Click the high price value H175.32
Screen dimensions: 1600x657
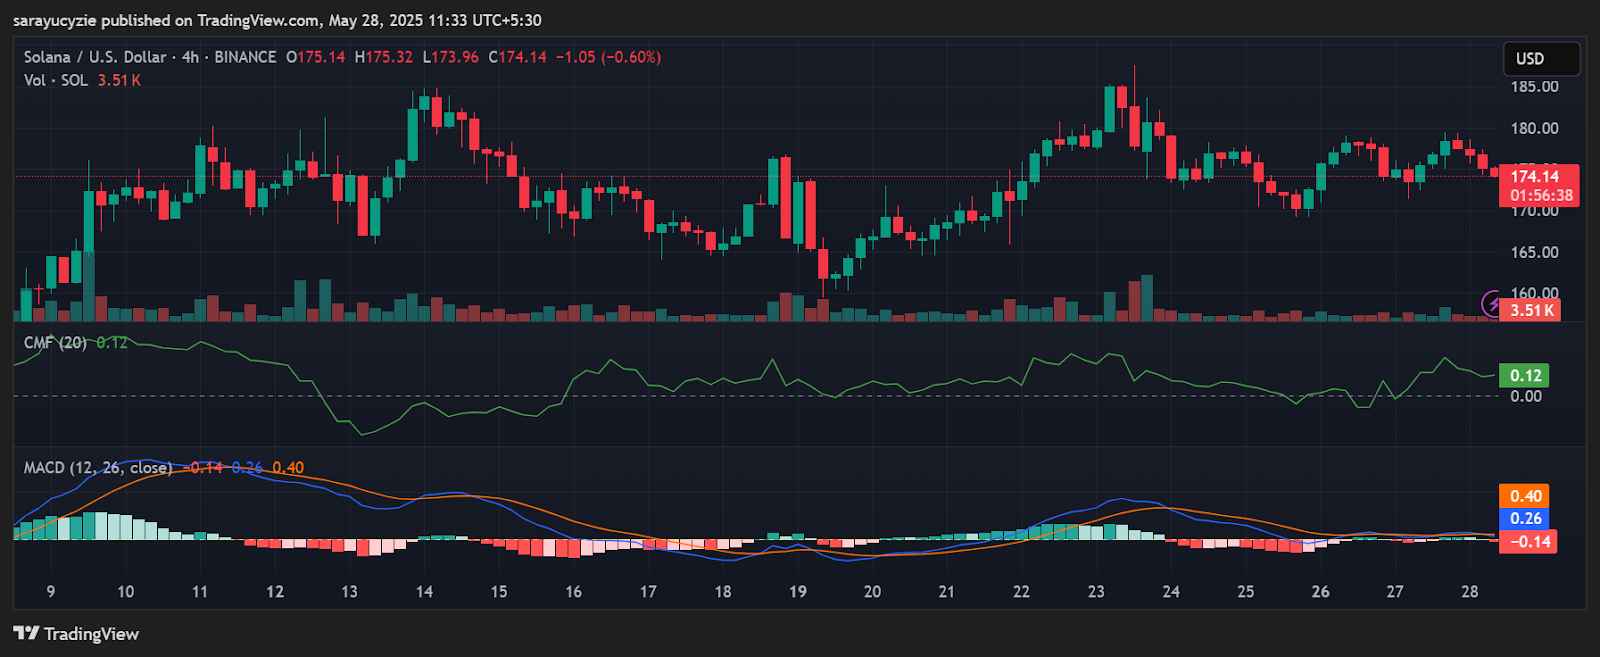coord(384,57)
